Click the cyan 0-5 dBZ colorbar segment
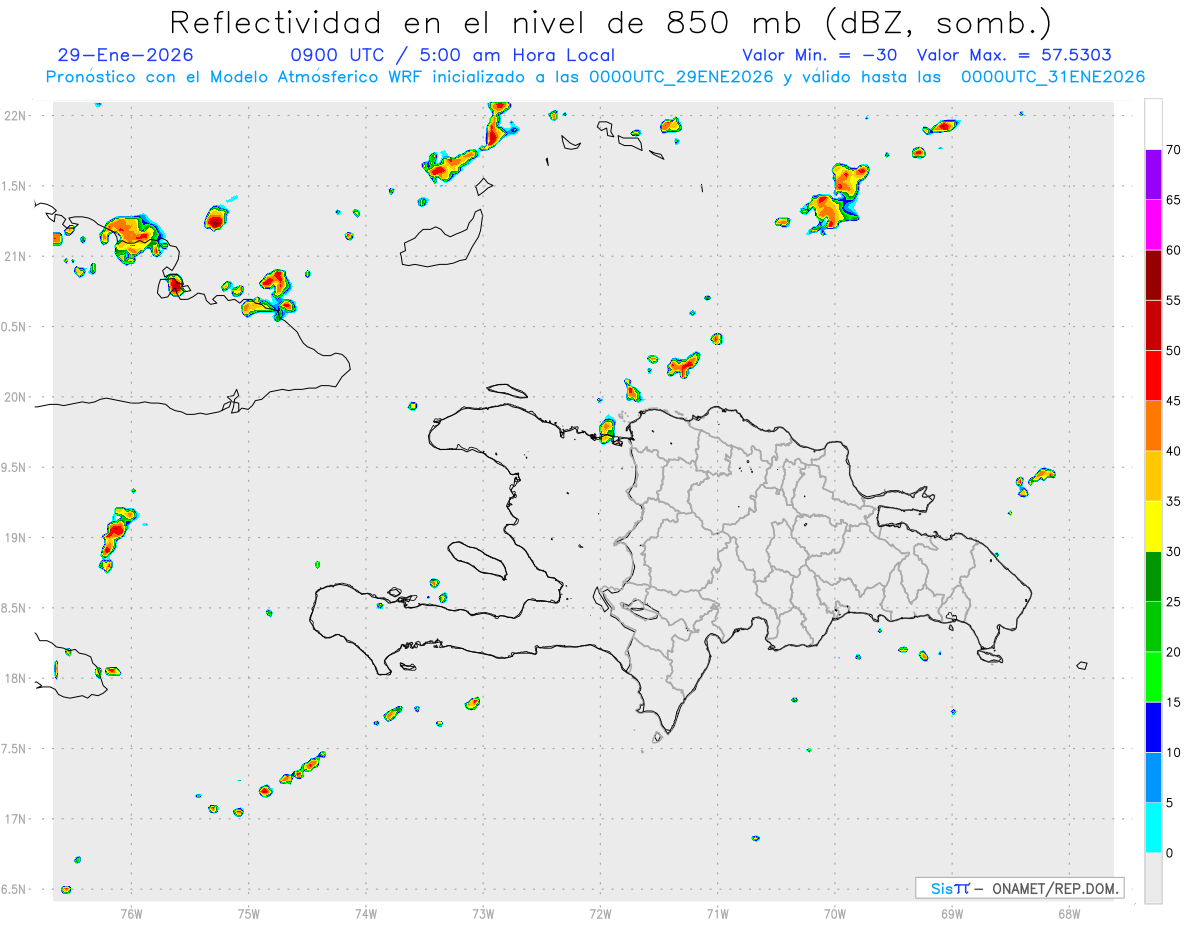Screen dimensions: 1200x927 1153,828
